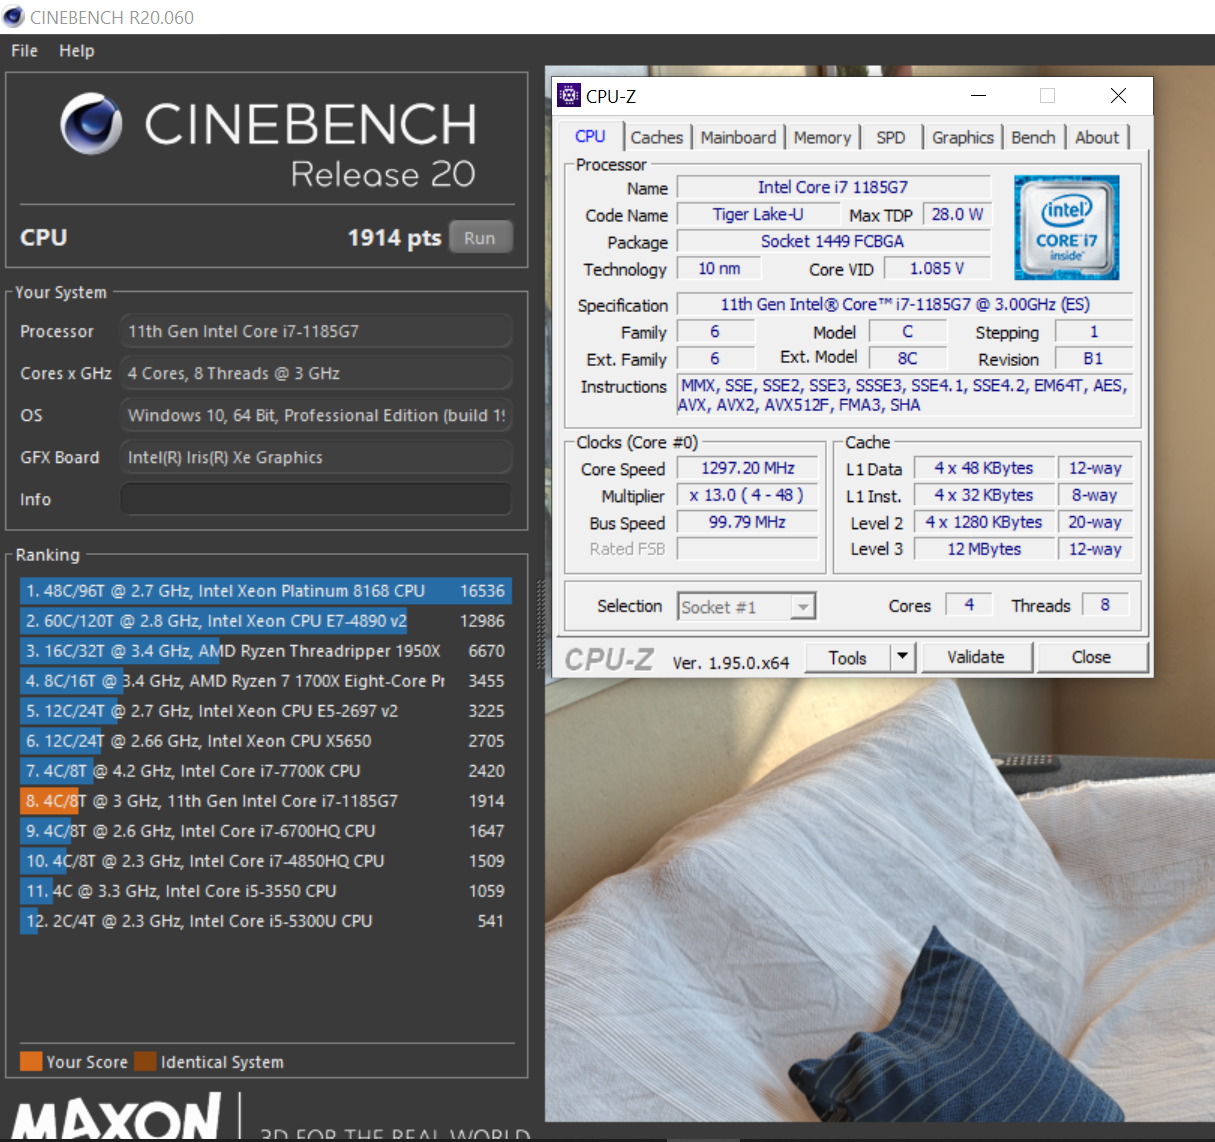
Task: Click the Bus Speed value 99.79 MHz
Action: click(x=747, y=522)
